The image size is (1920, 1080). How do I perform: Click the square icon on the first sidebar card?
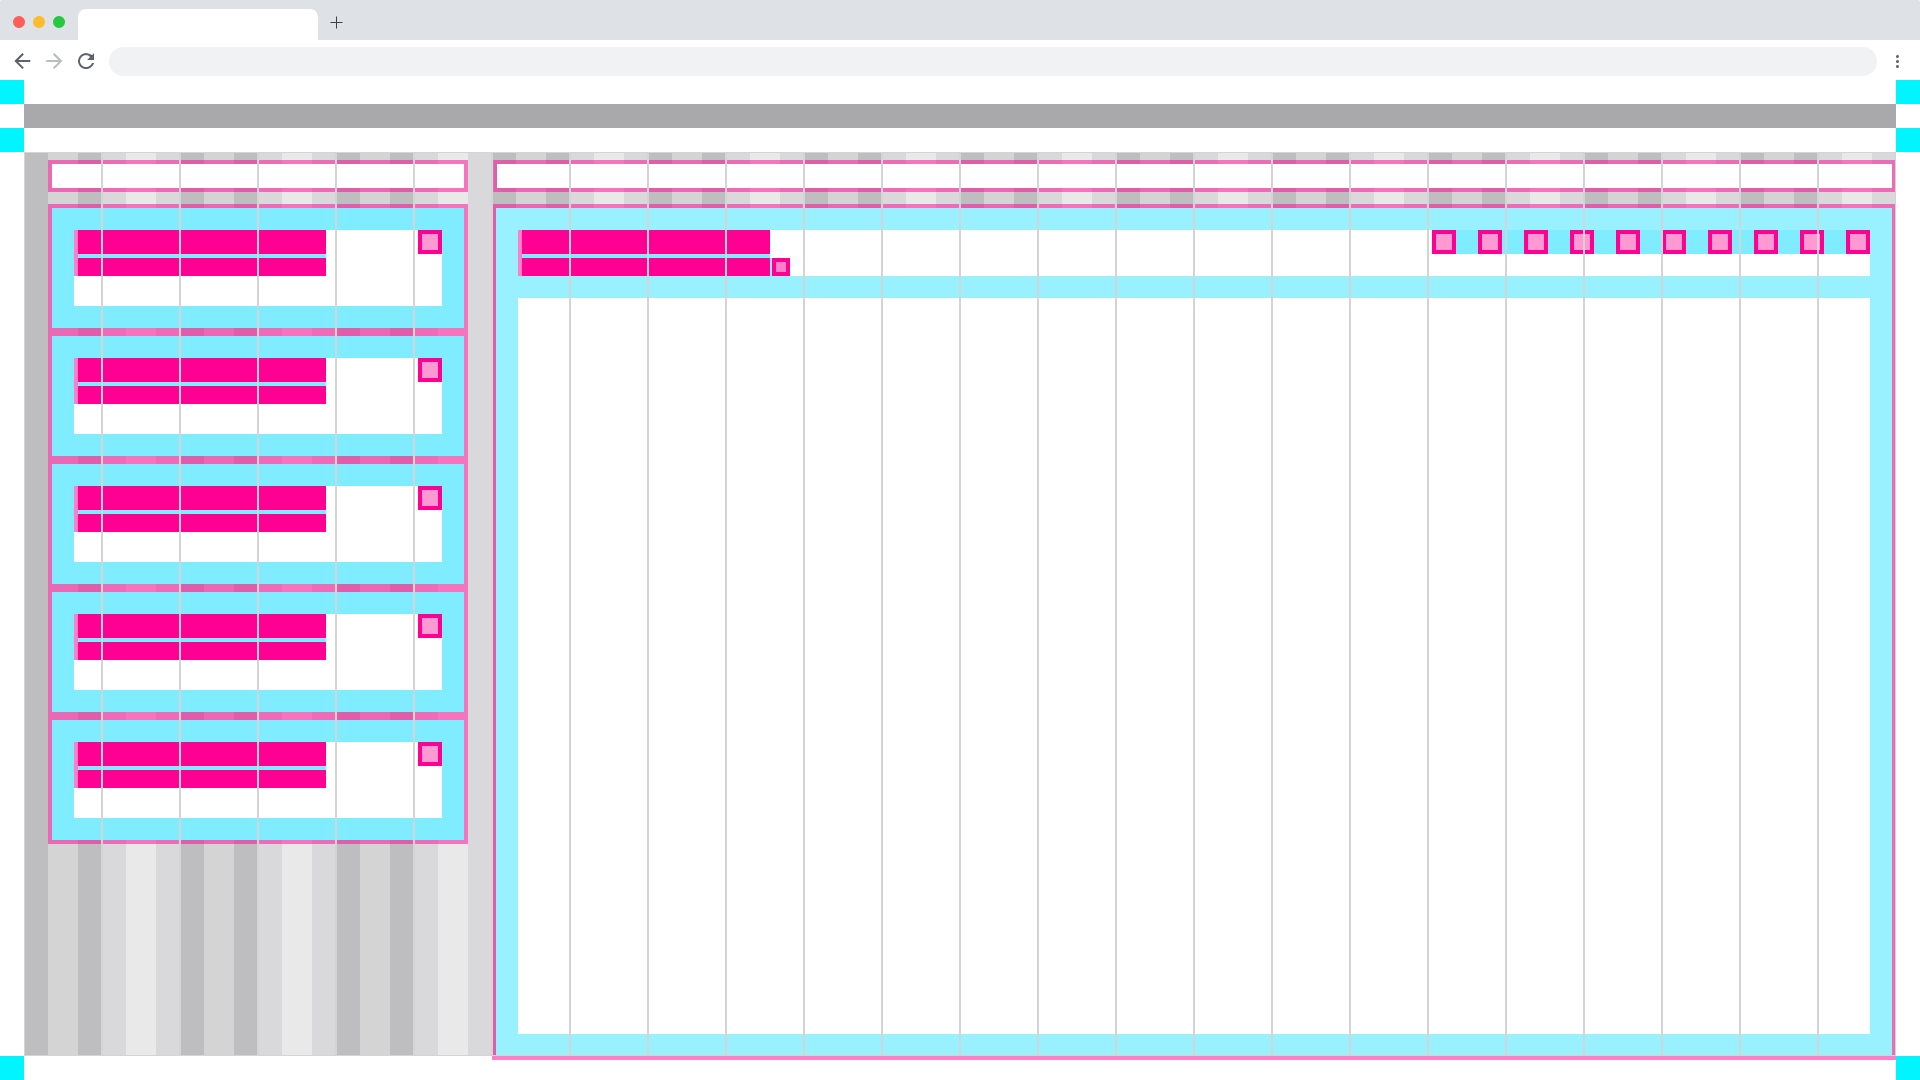point(430,242)
